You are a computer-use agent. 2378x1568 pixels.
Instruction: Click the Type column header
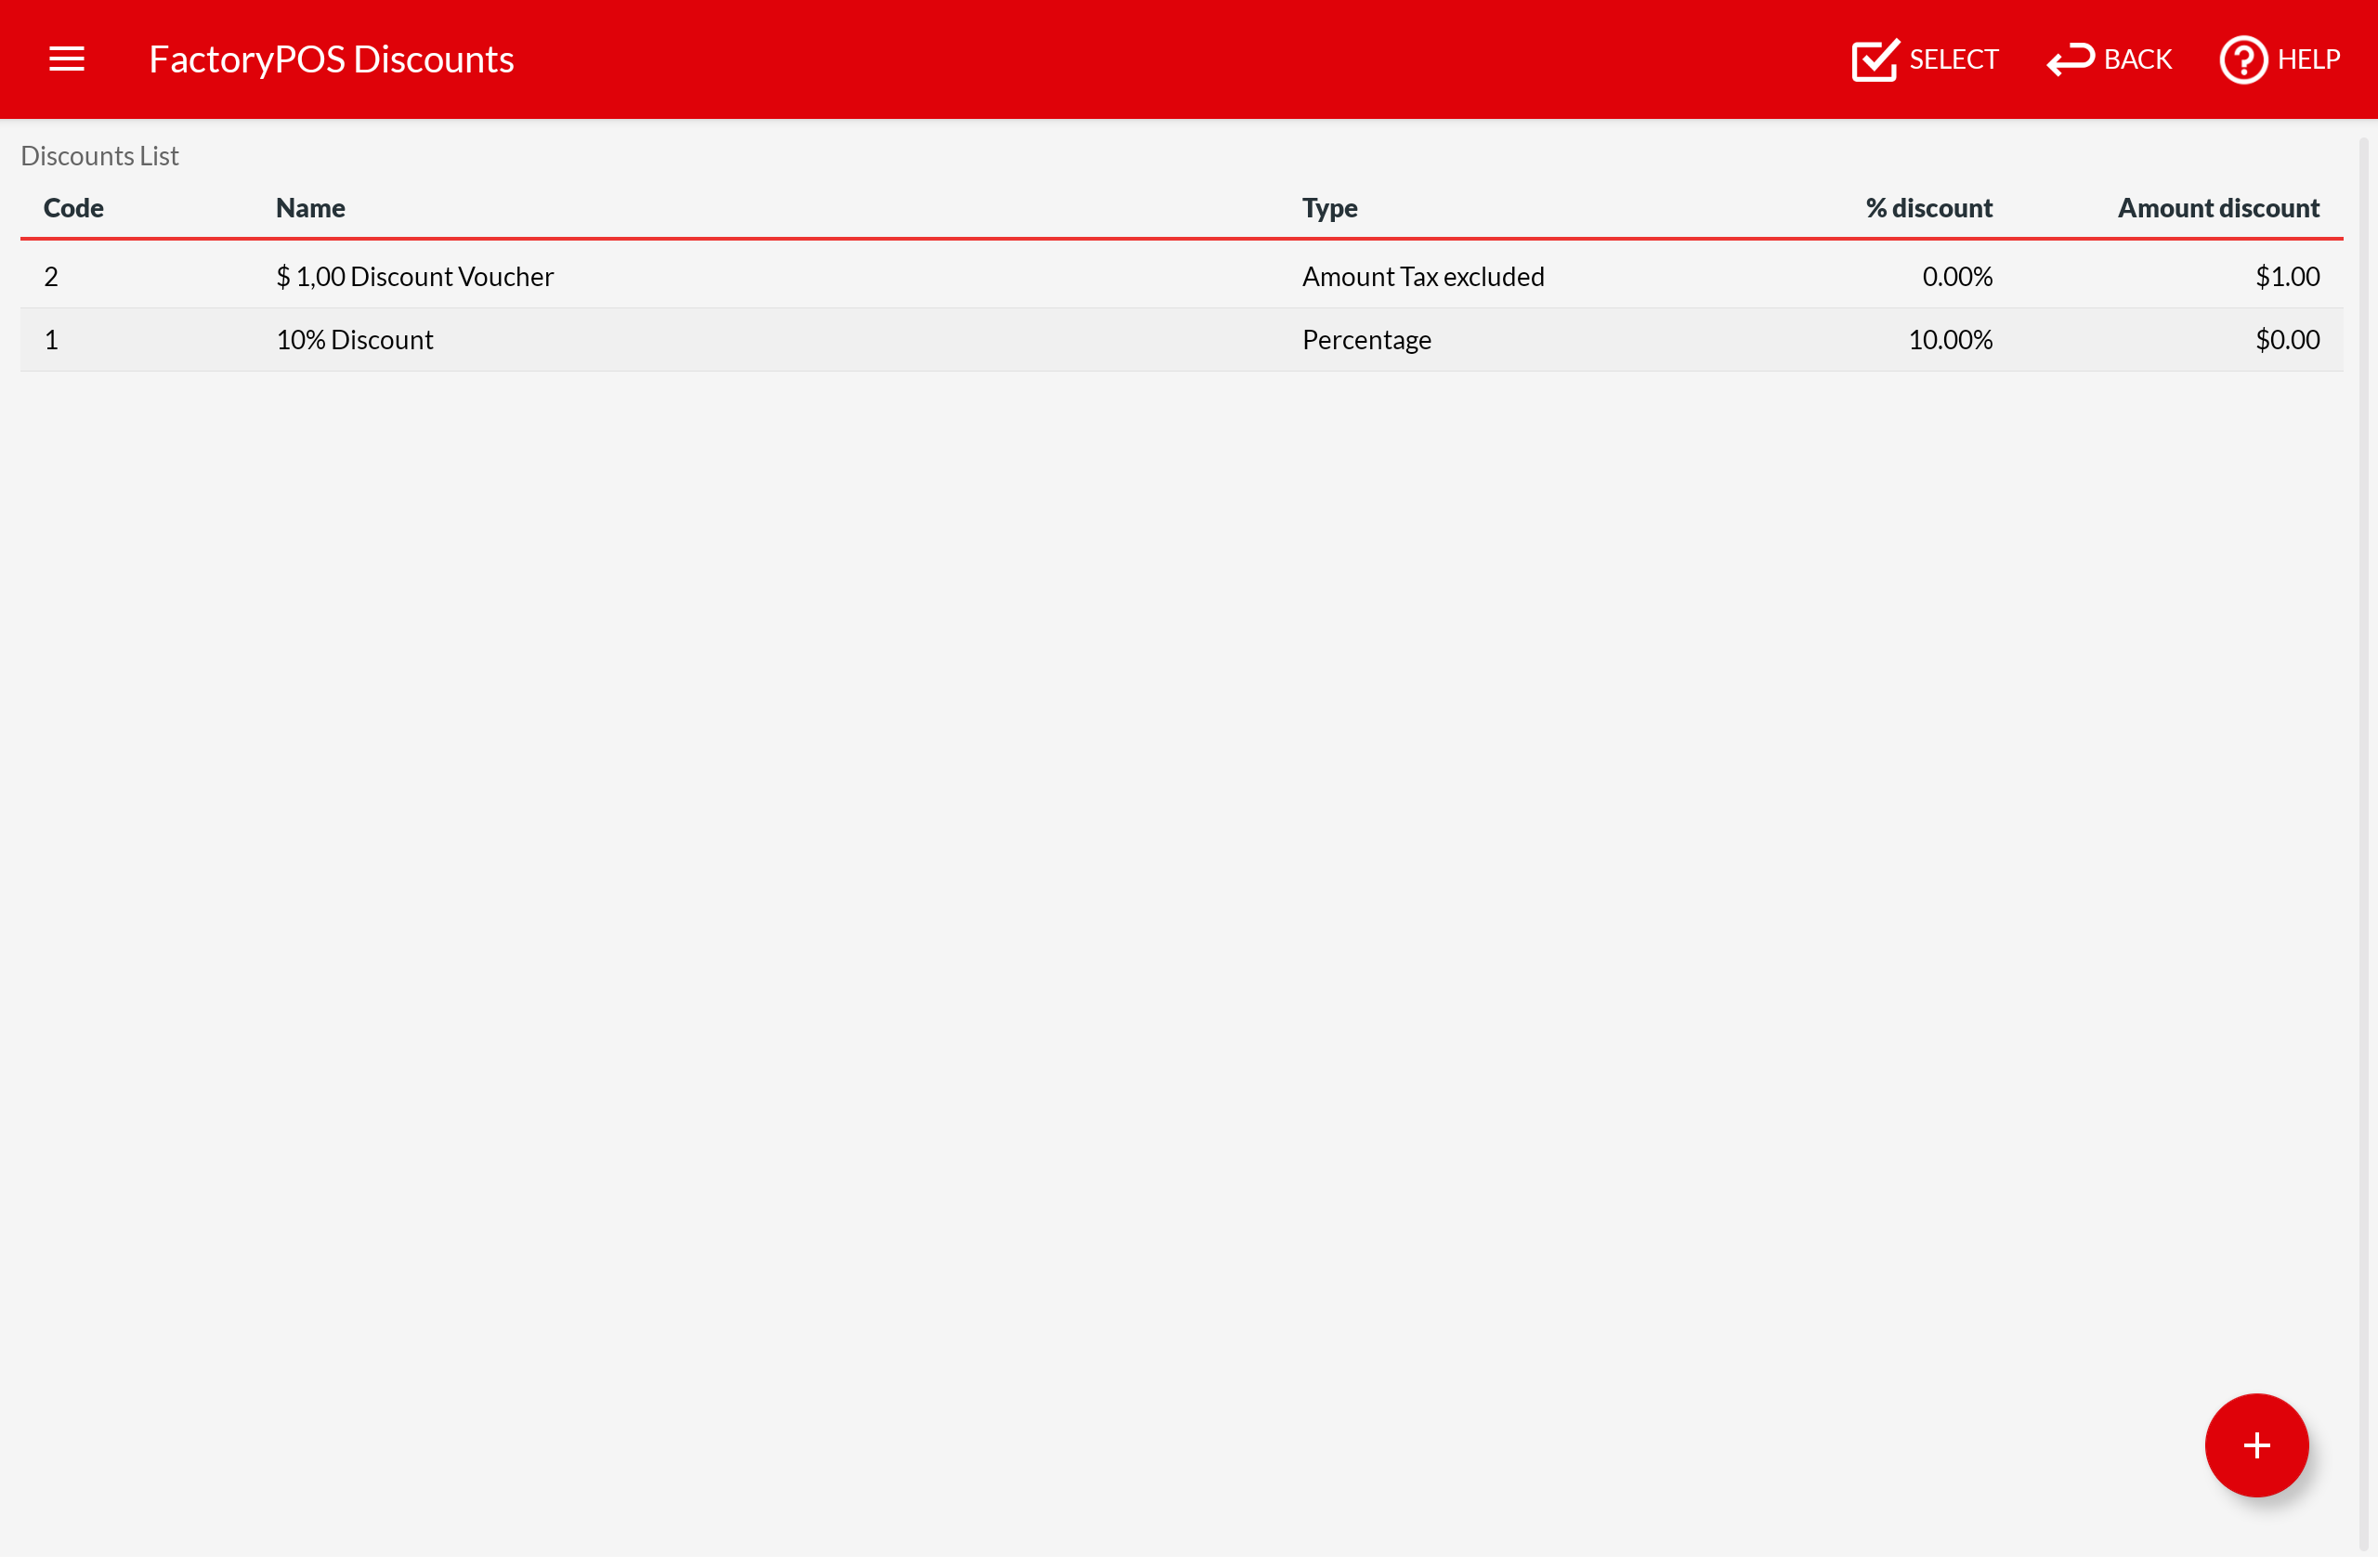click(1329, 208)
